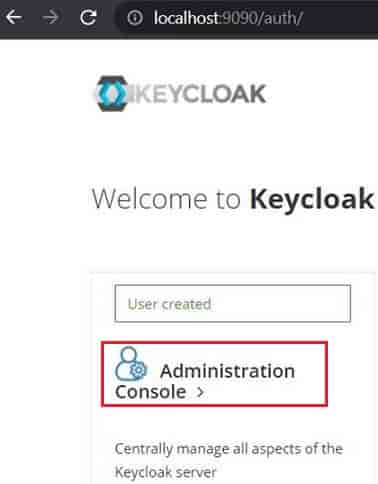
Task: Click the 'User created' text
Action: coord(169,304)
